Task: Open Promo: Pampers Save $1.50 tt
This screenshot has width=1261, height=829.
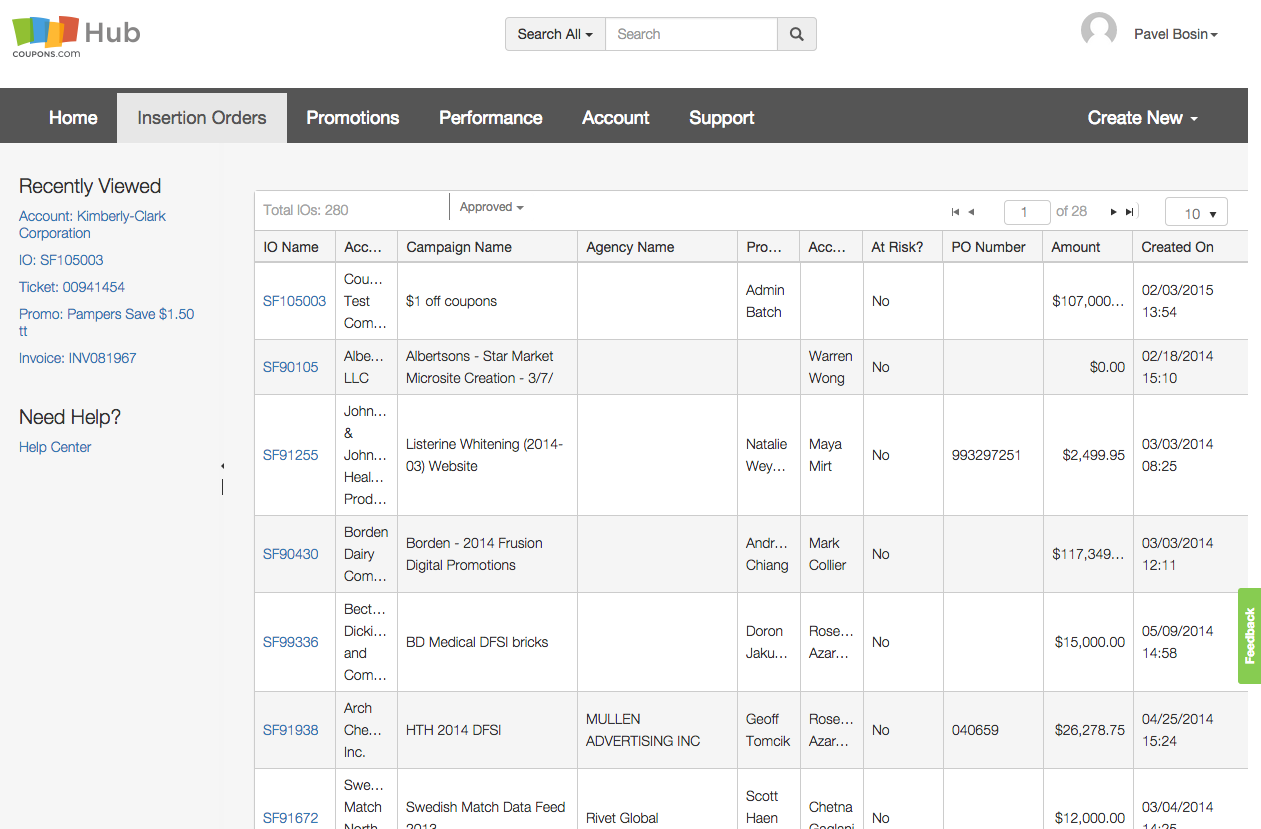Action: (x=106, y=322)
